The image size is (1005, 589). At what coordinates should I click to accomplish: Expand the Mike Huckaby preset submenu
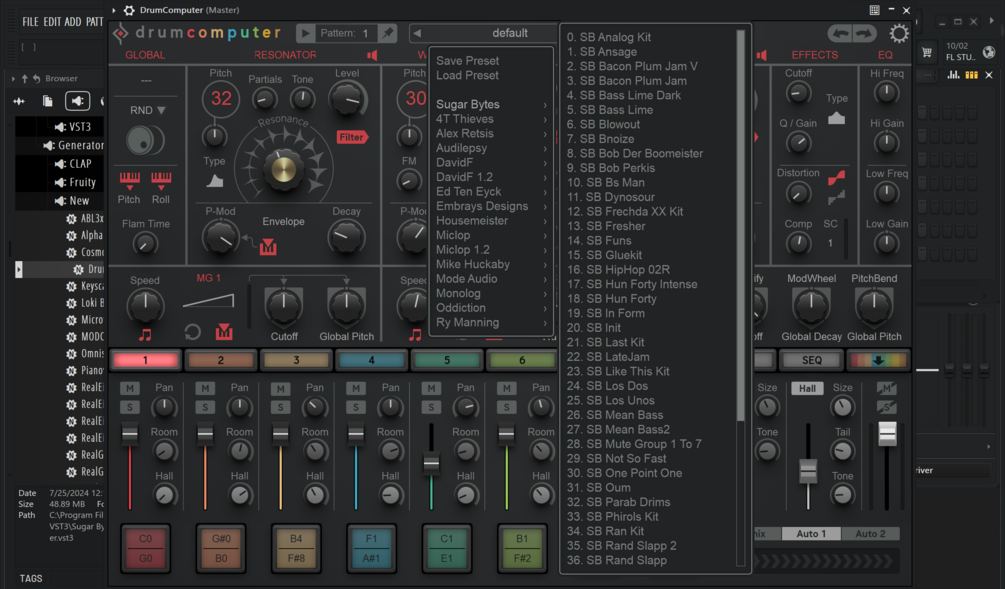(492, 264)
